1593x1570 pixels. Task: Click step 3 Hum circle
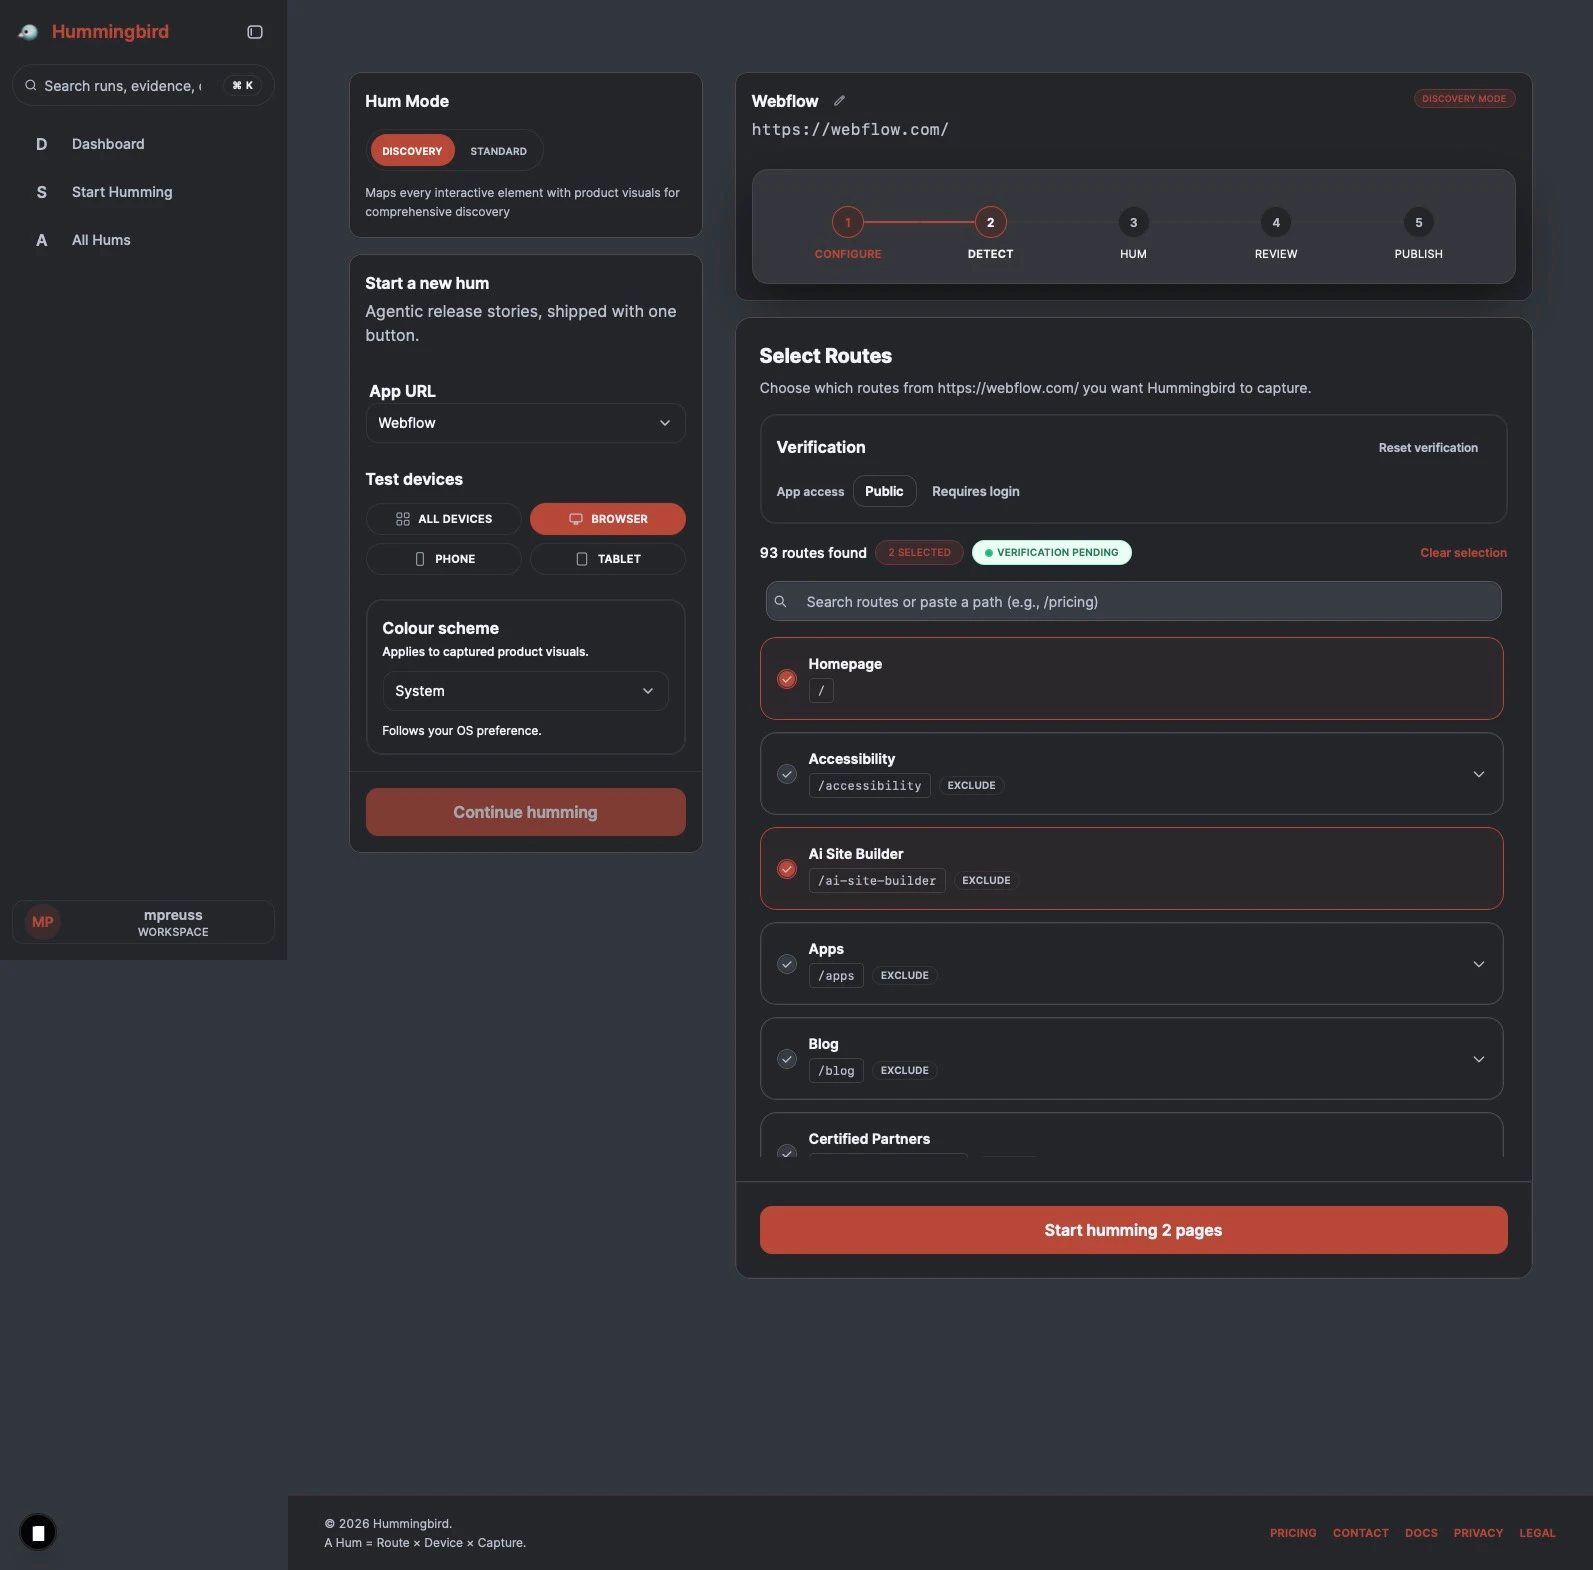[1133, 222]
